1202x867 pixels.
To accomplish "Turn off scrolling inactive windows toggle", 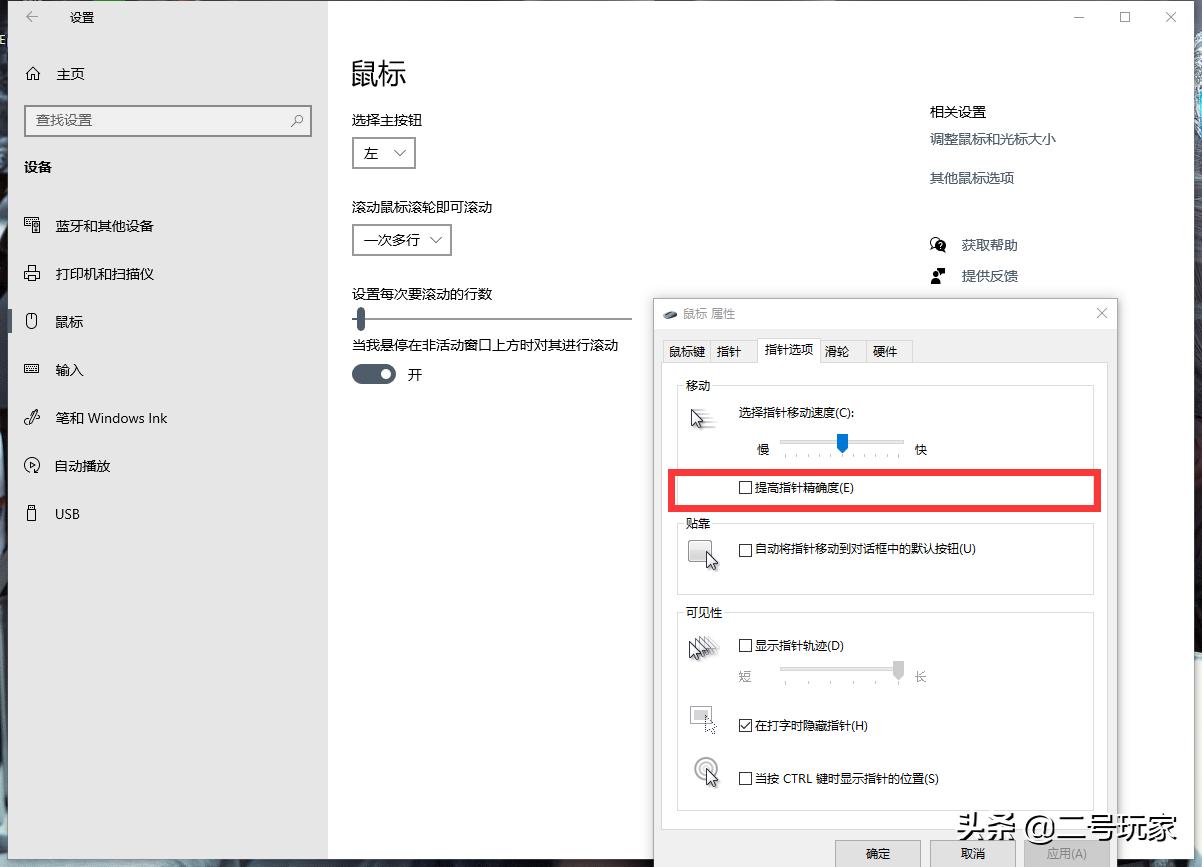I will tap(374, 374).
